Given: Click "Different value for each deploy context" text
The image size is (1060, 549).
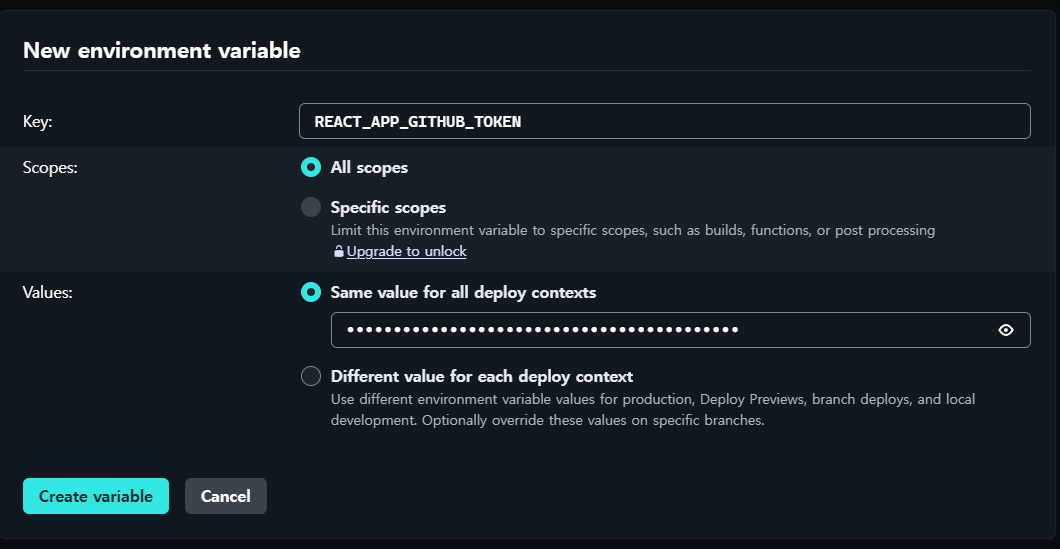Looking at the screenshot, I should coord(481,377).
